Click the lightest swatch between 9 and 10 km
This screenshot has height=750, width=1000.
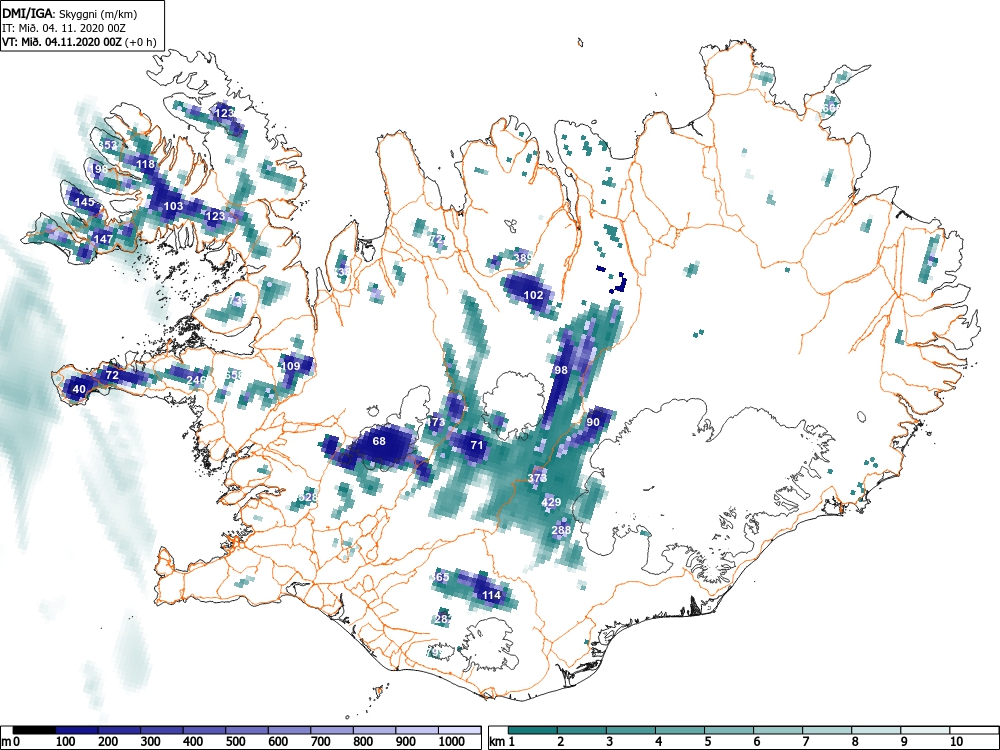pyautogui.click(x=925, y=730)
